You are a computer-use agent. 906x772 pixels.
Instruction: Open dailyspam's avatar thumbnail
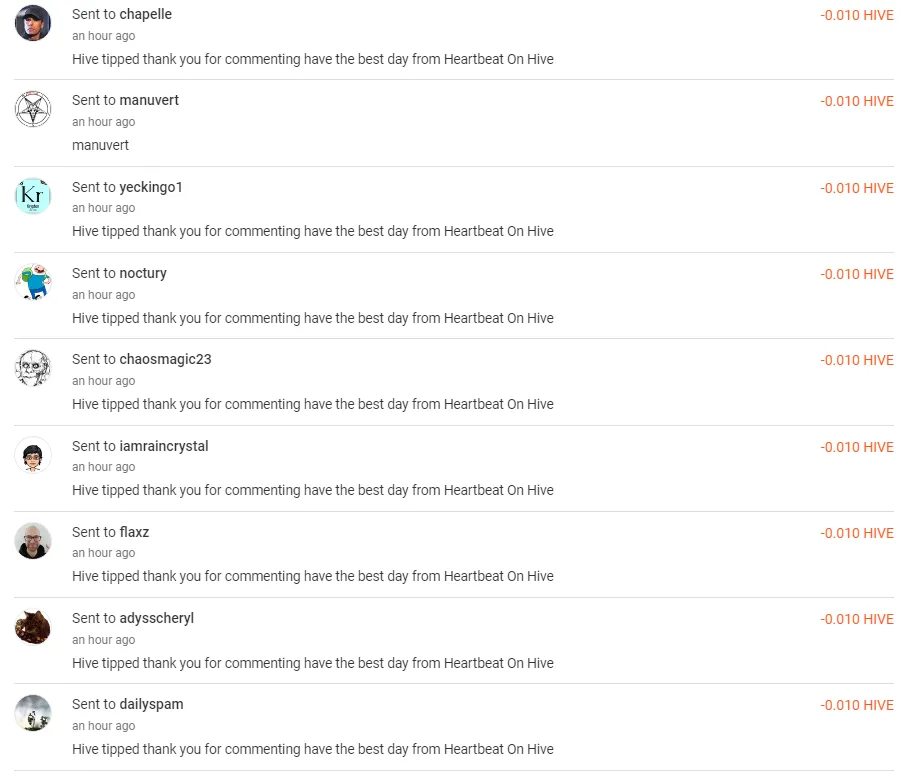(33, 713)
